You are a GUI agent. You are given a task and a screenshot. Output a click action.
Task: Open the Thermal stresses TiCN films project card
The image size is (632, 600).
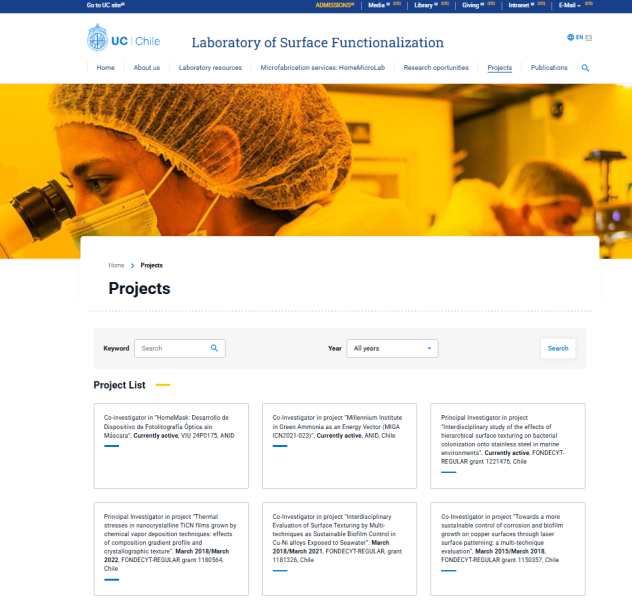[171, 548]
